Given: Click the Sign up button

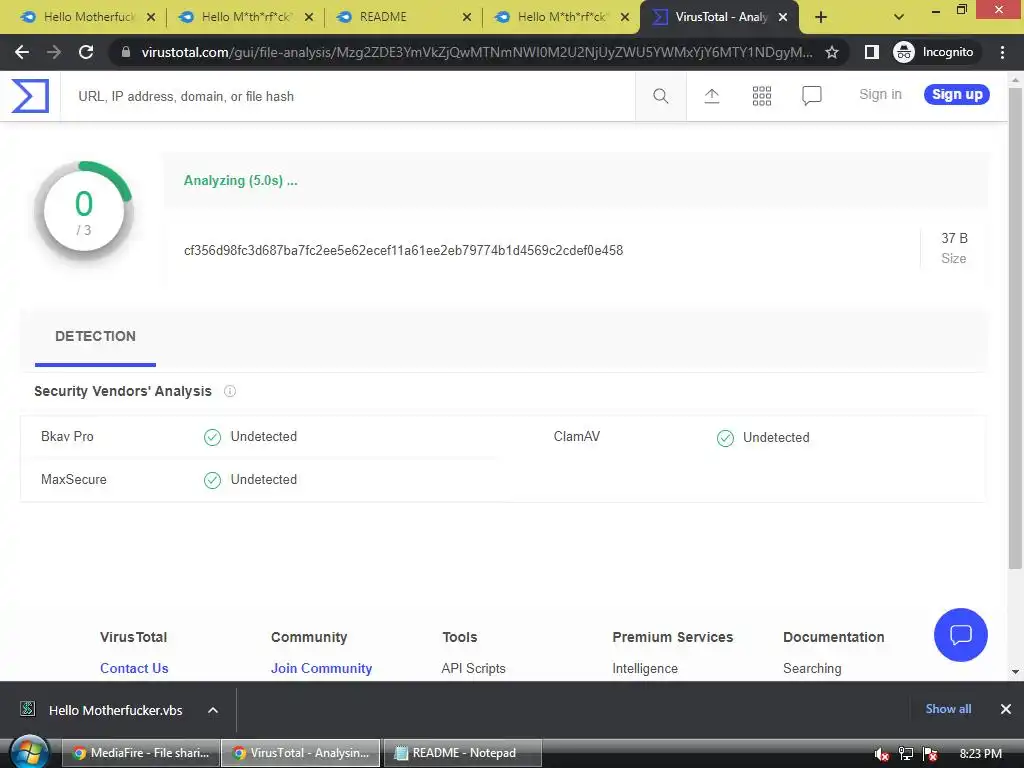Looking at the screenshot, I should point(957,95).
